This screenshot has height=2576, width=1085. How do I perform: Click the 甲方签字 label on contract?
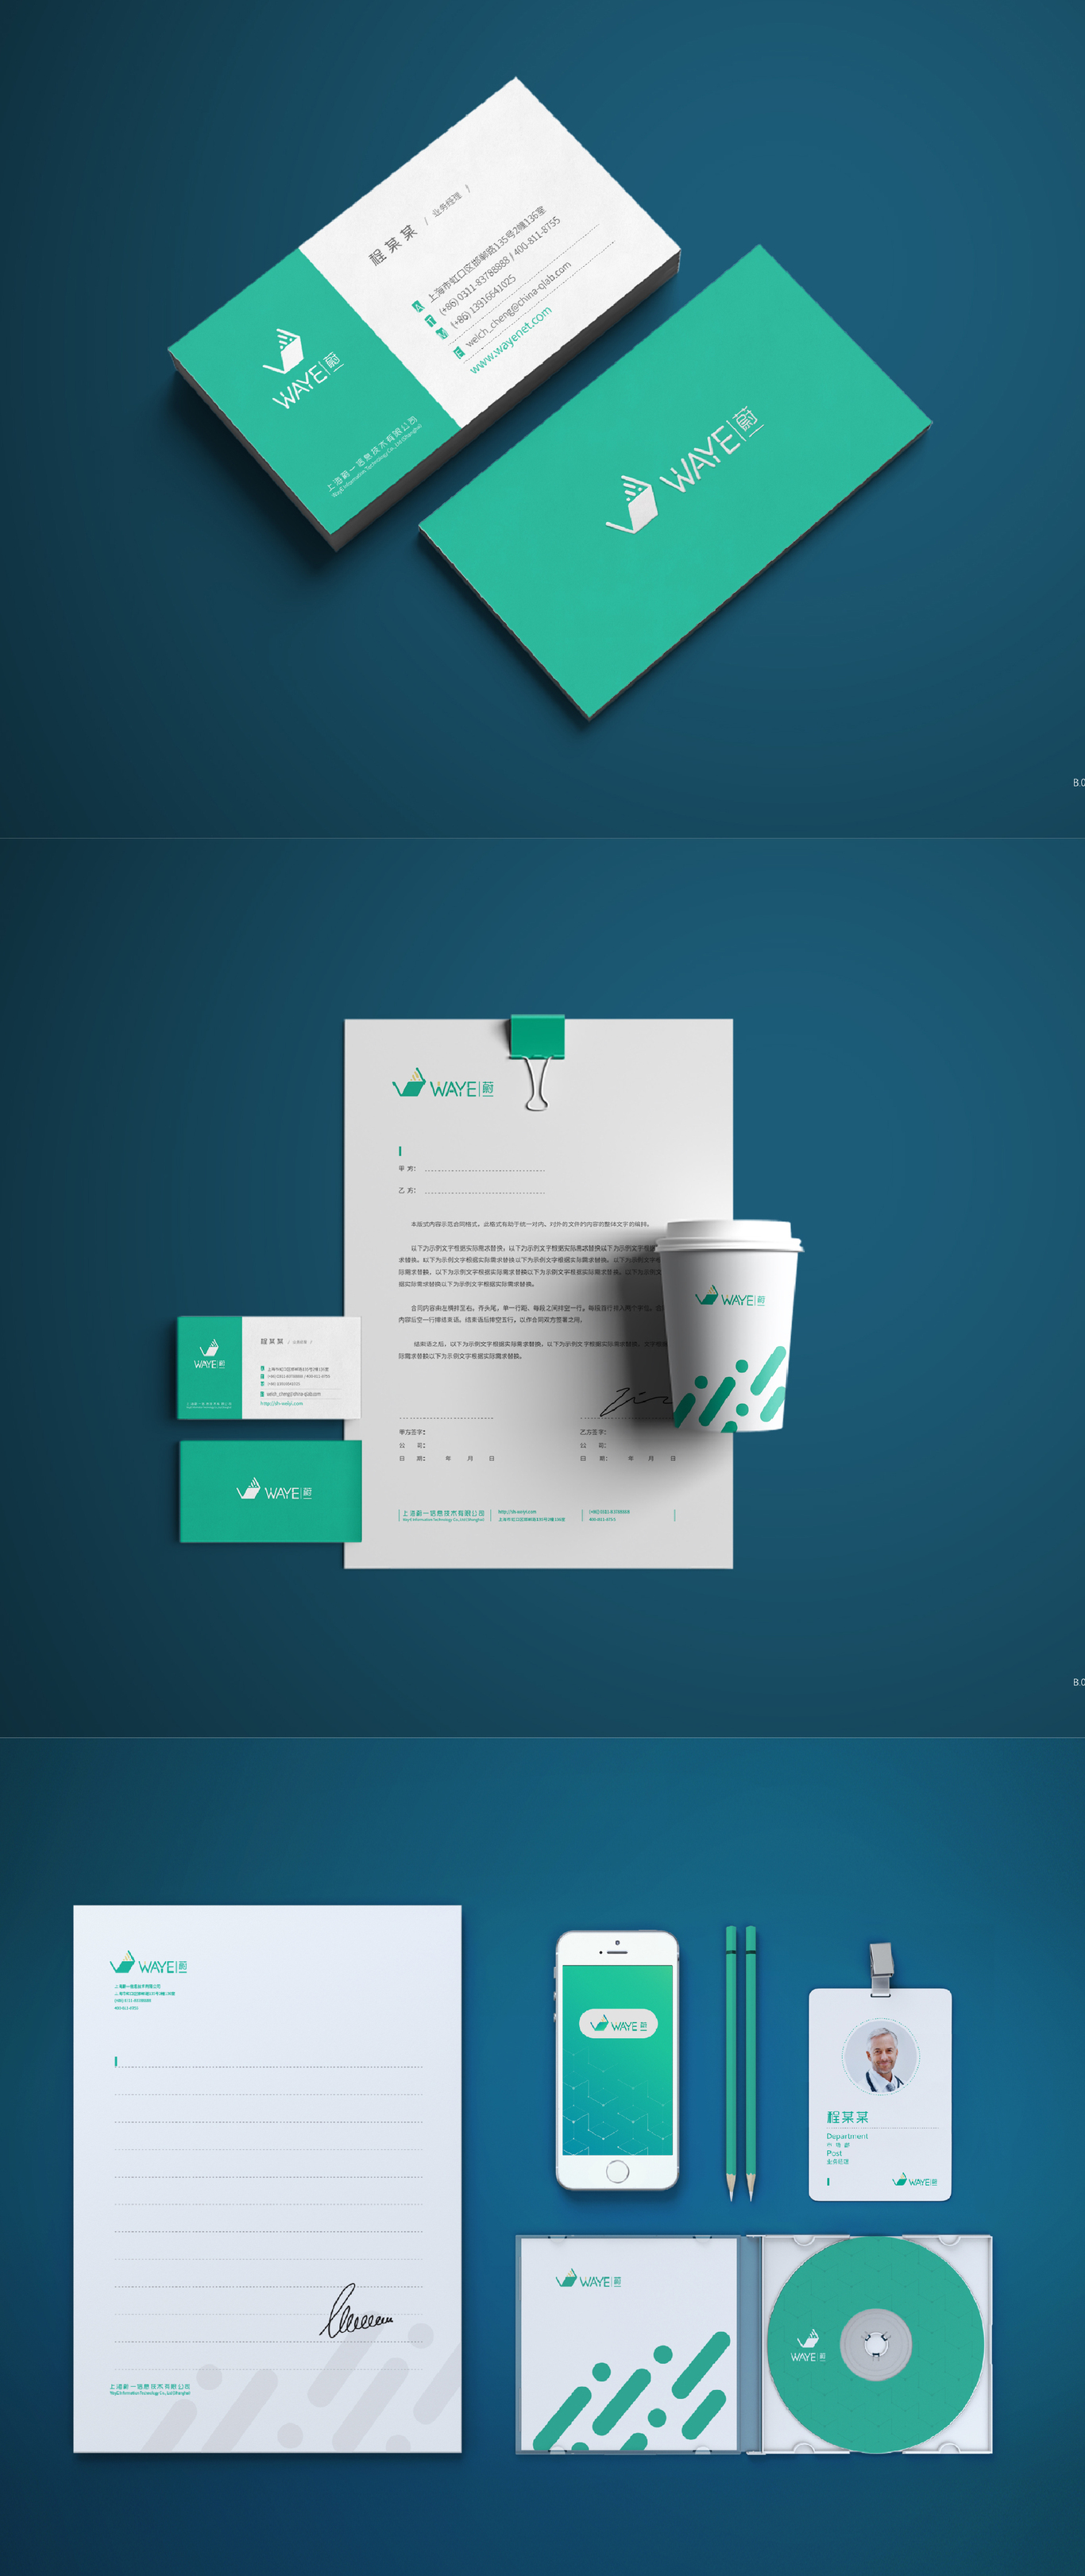tap(412, 1432)
